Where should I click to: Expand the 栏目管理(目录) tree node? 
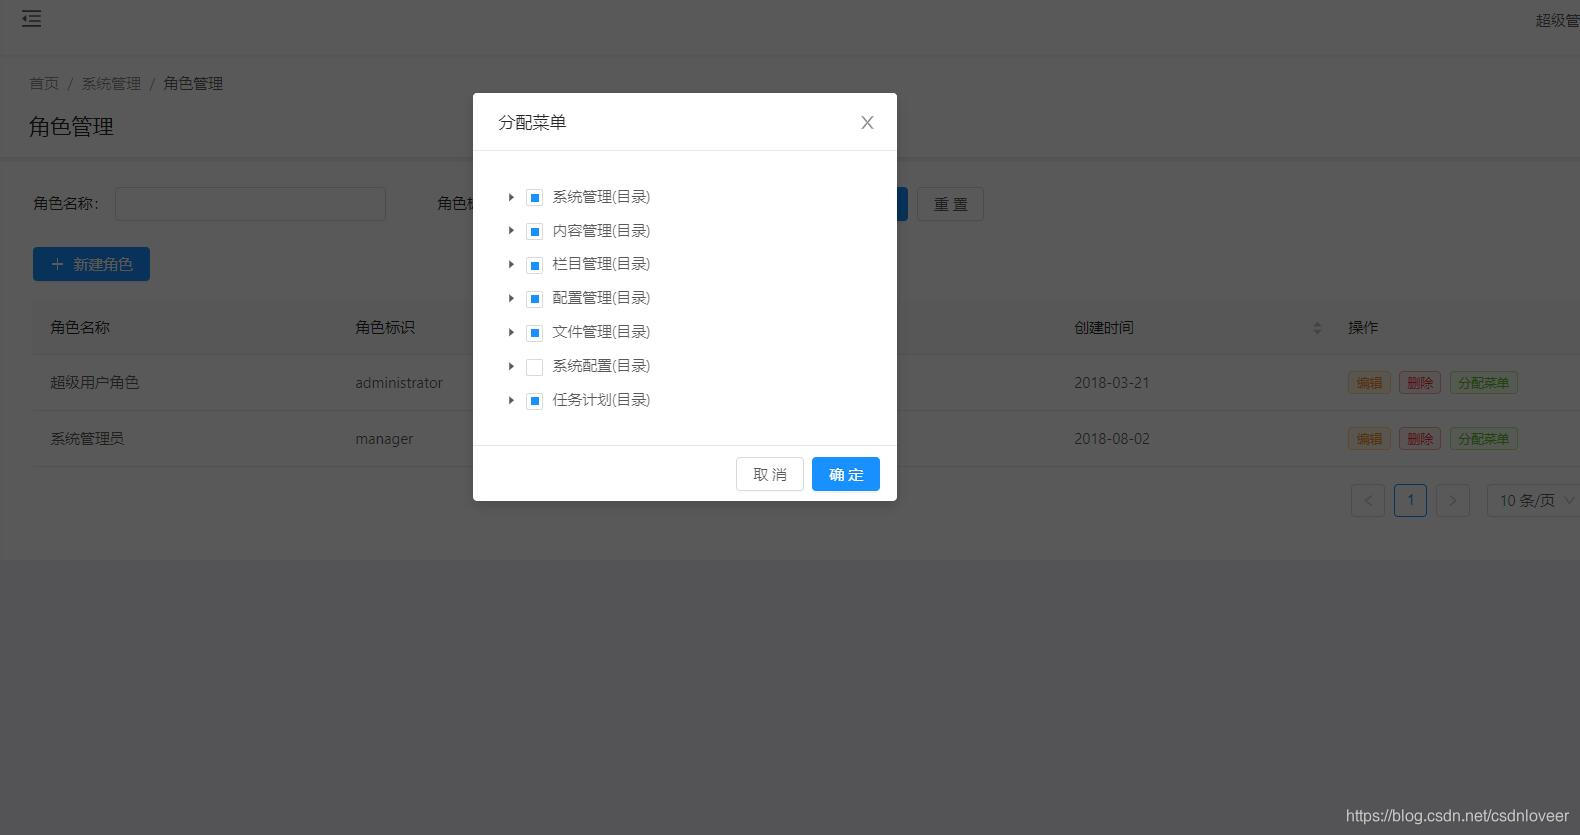511,264
